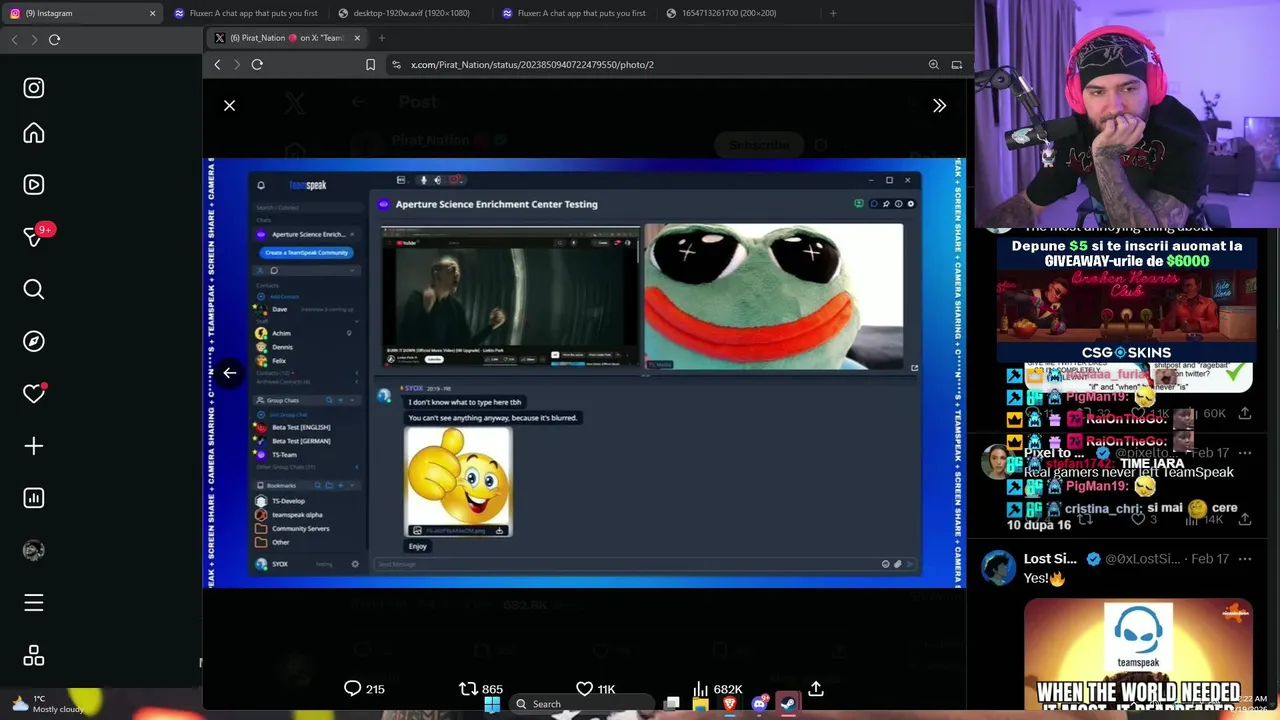
Task: Go to Instagram Home
Action: coord(34,134)
